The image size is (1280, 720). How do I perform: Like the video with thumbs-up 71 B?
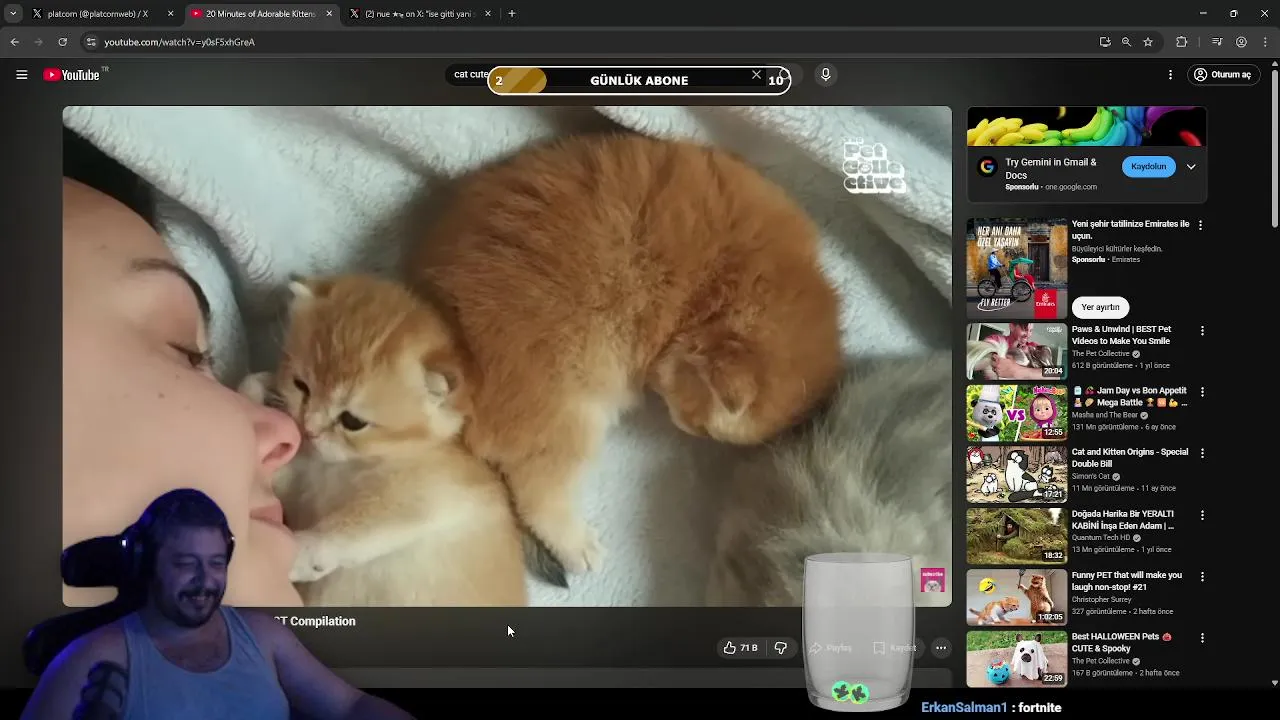[741, 648]
